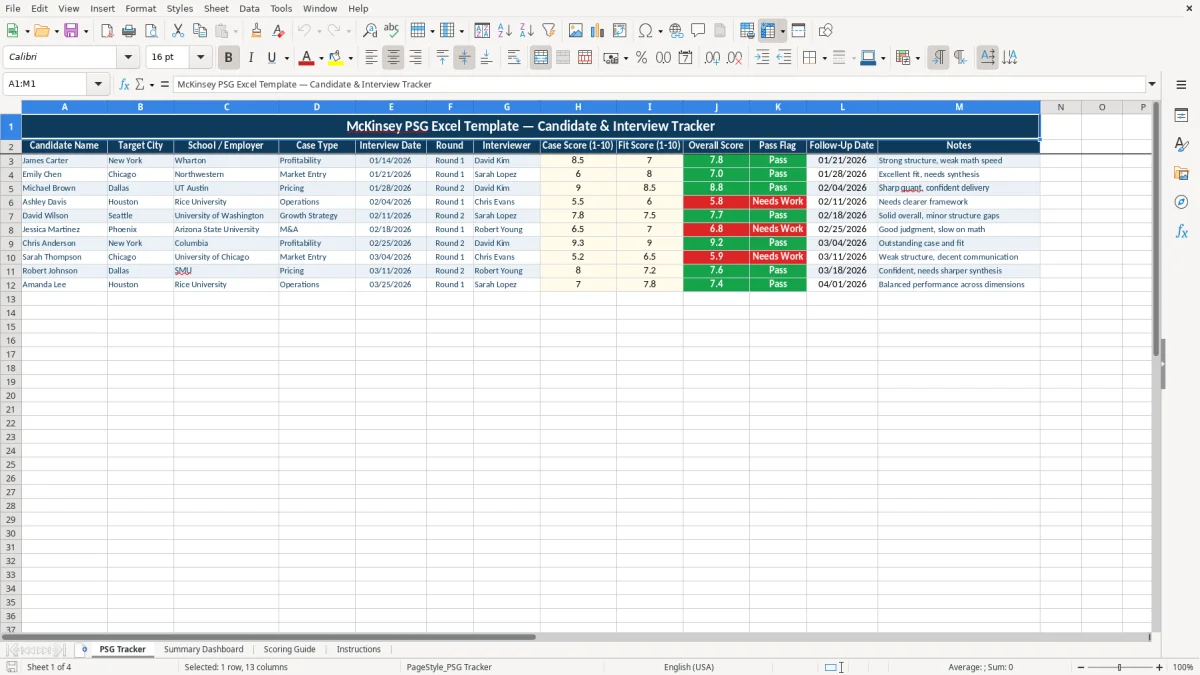Click Background Color yellow swatch button
This screenshot has height=675, width=1200.
click(x=336, y=58)
